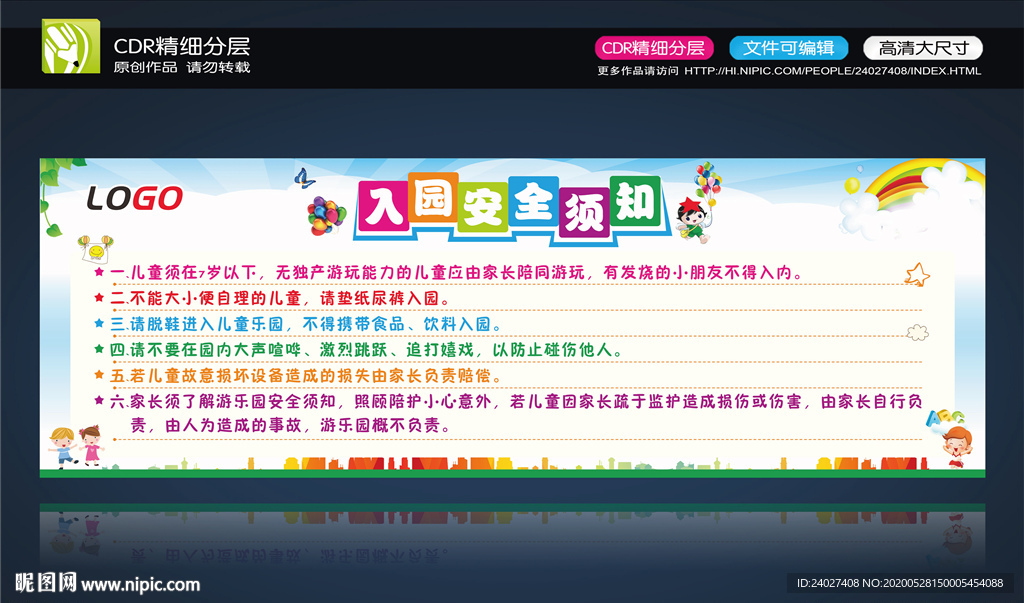The image size is (1024, 603).
Task: Select rule line 六.家长须了解游乐园安全须知
Action: (516, 401)
